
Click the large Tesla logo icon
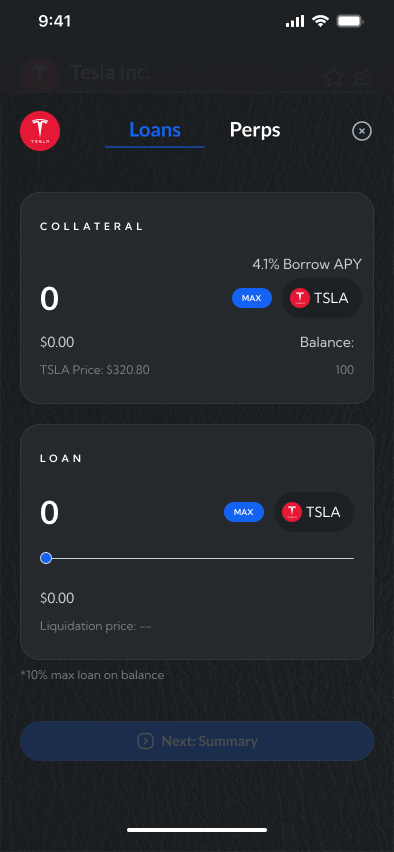tap(40, 131)
